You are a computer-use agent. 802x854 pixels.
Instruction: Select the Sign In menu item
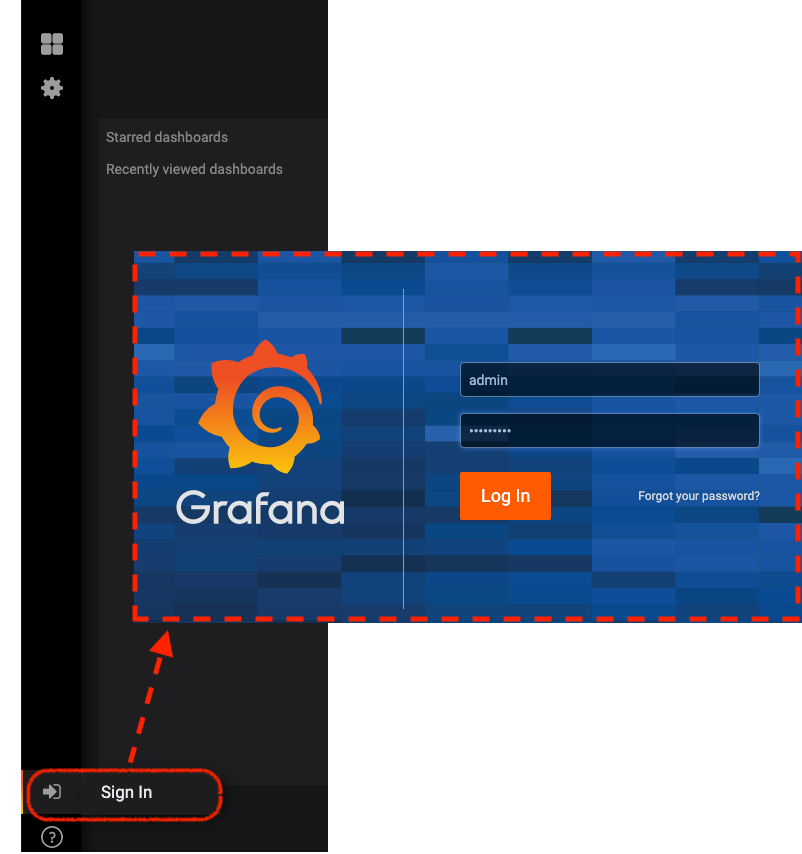point(126,792)
